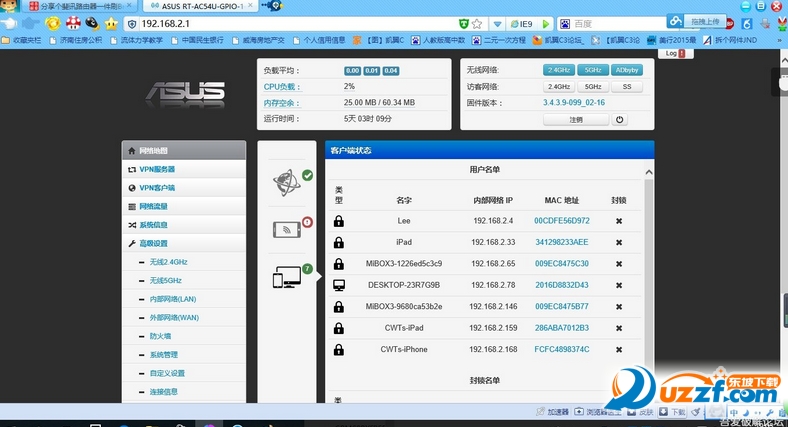Block MiBOX3-1226ed5c3c9 with its X icon
Viewport: 788px width, 427px height.
click(x=619, y=264)
